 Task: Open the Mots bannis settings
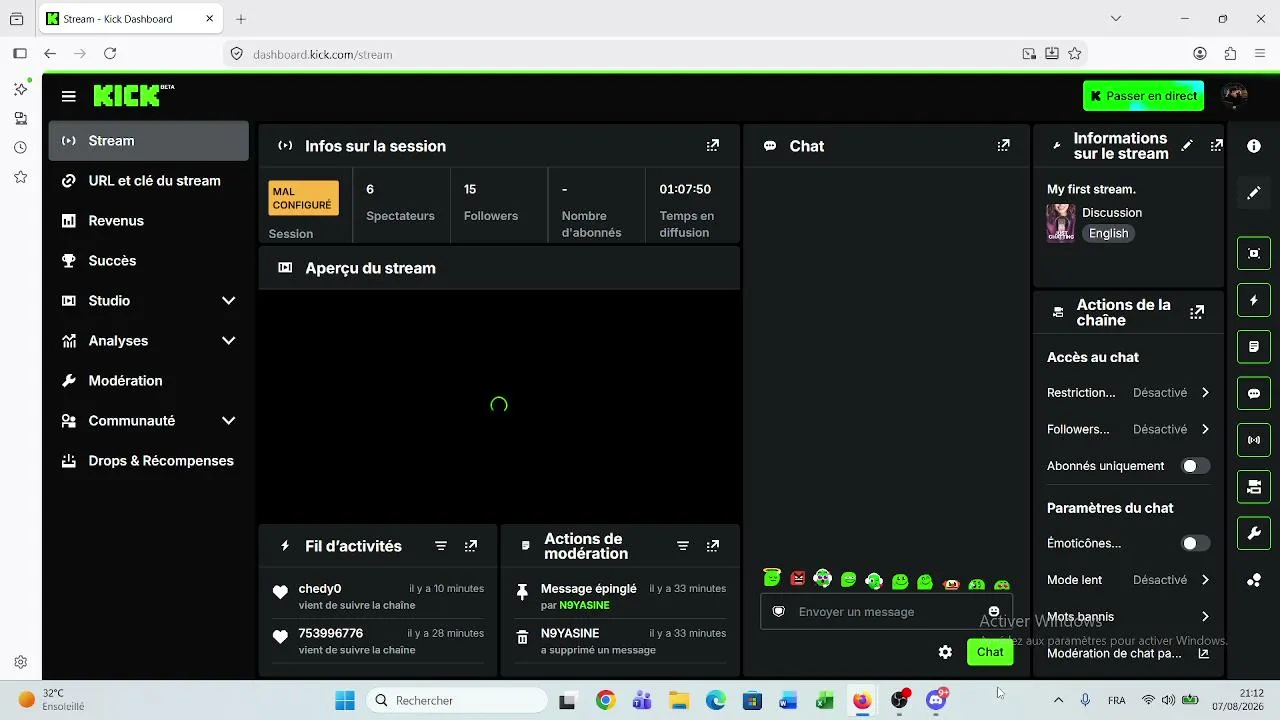pos(1129,617)
